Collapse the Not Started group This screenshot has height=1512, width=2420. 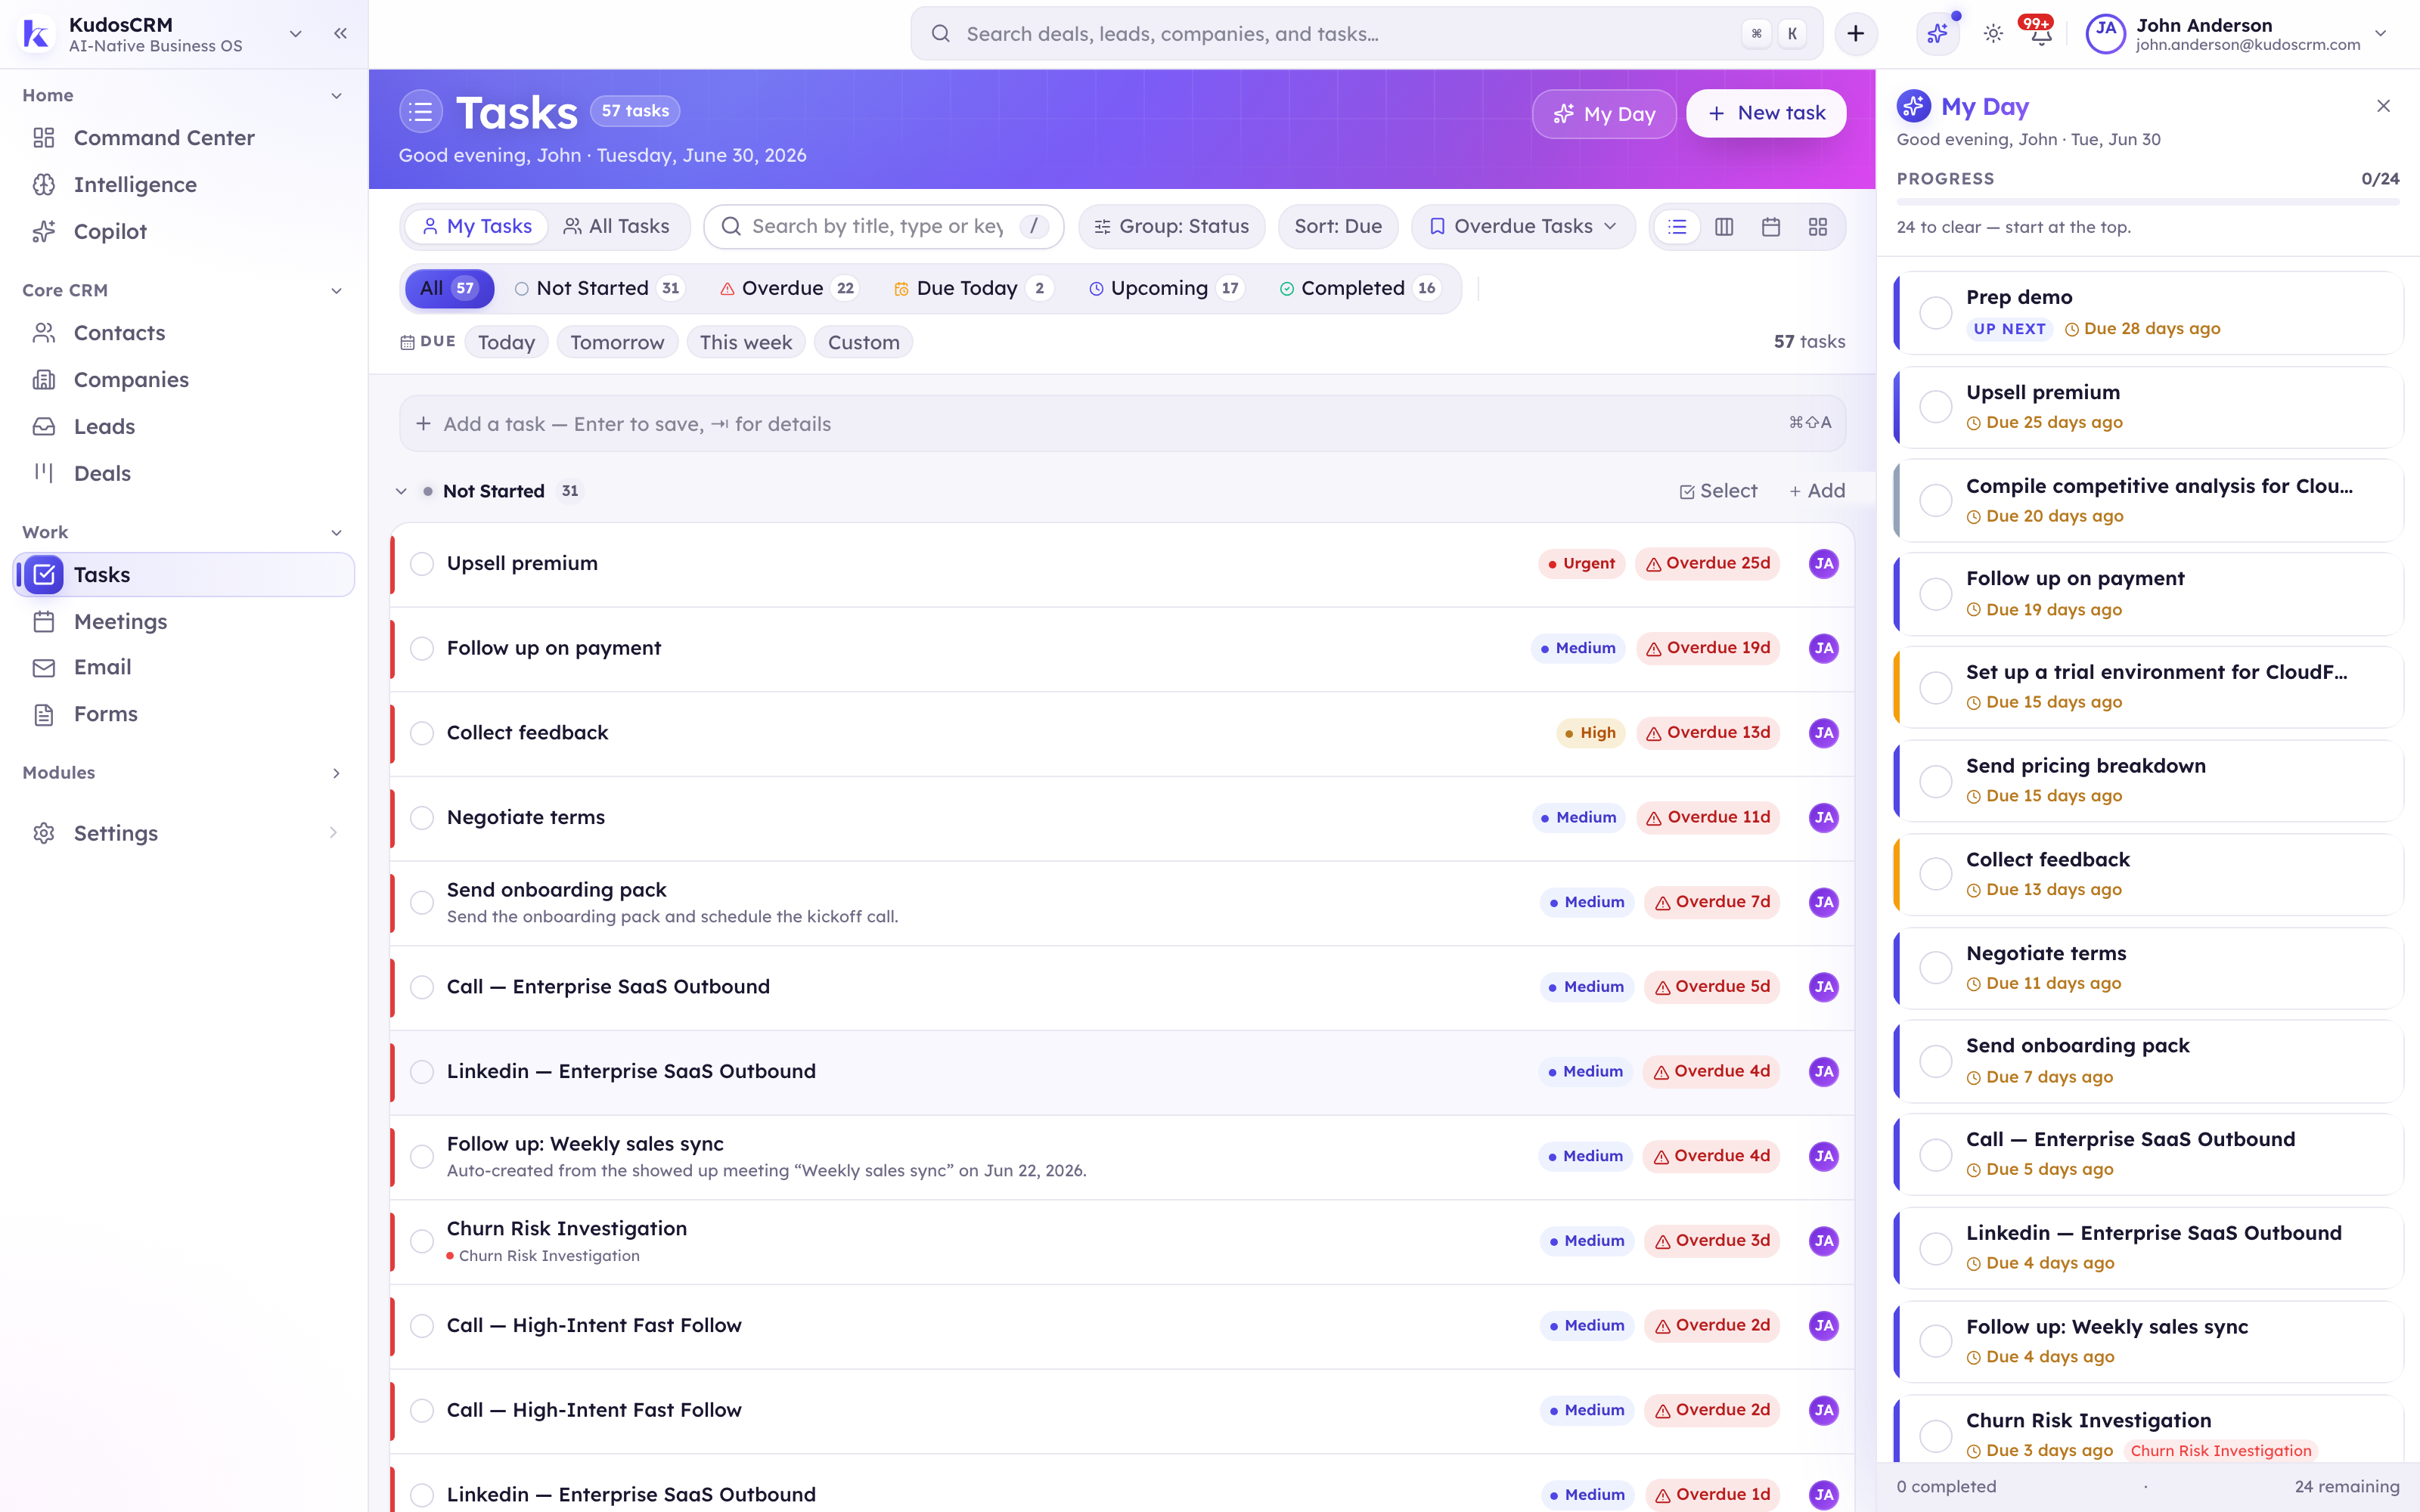pos(401,491)
